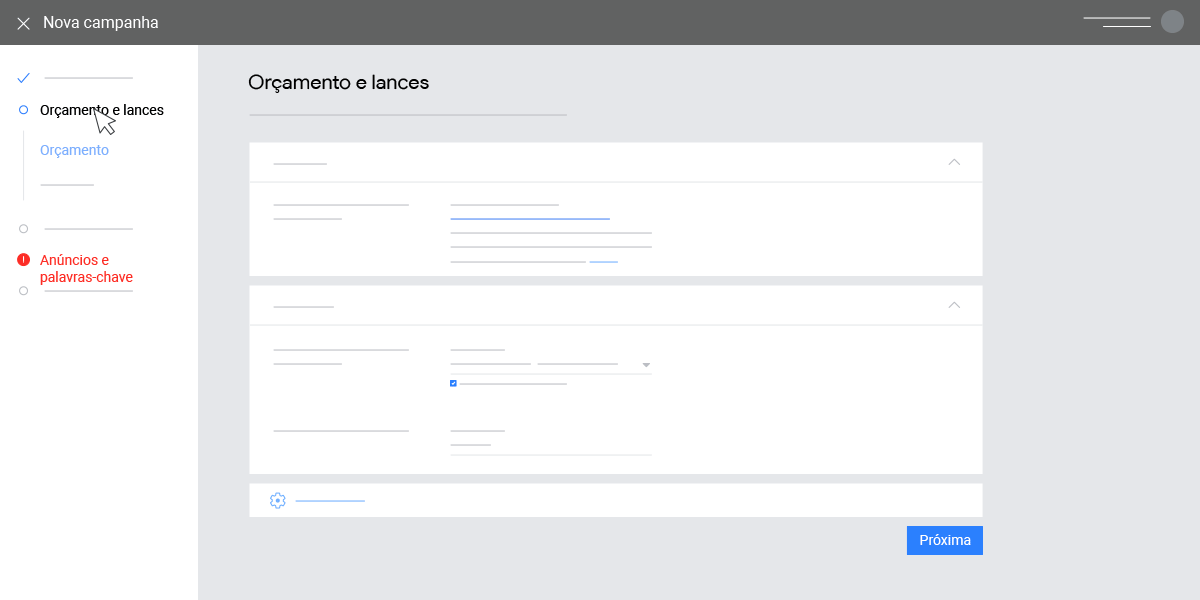Click the red error icon beside Anúncios
The image size is (1200, 600).
[23, 260]
